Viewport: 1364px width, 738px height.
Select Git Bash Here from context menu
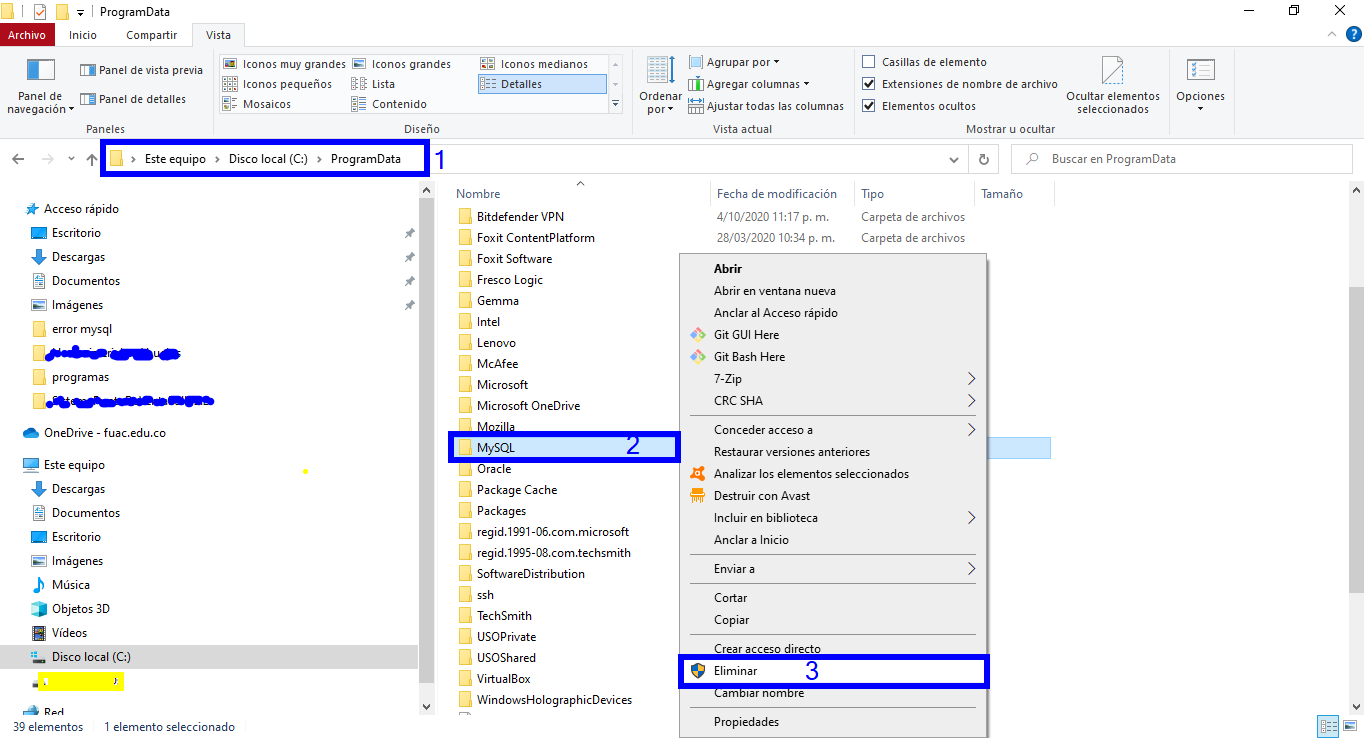[749, 357]
